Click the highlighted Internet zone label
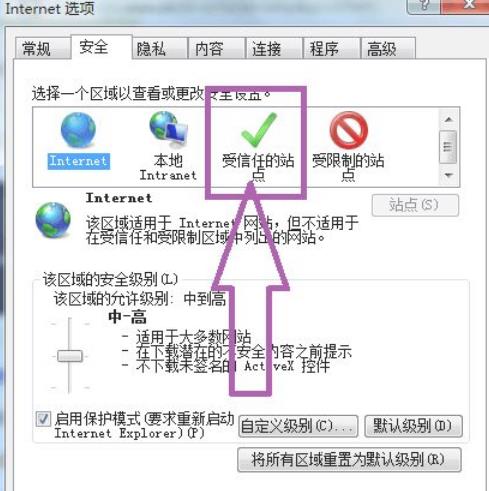489x491 pixels. pyautogui.click(x=79, y=161)
